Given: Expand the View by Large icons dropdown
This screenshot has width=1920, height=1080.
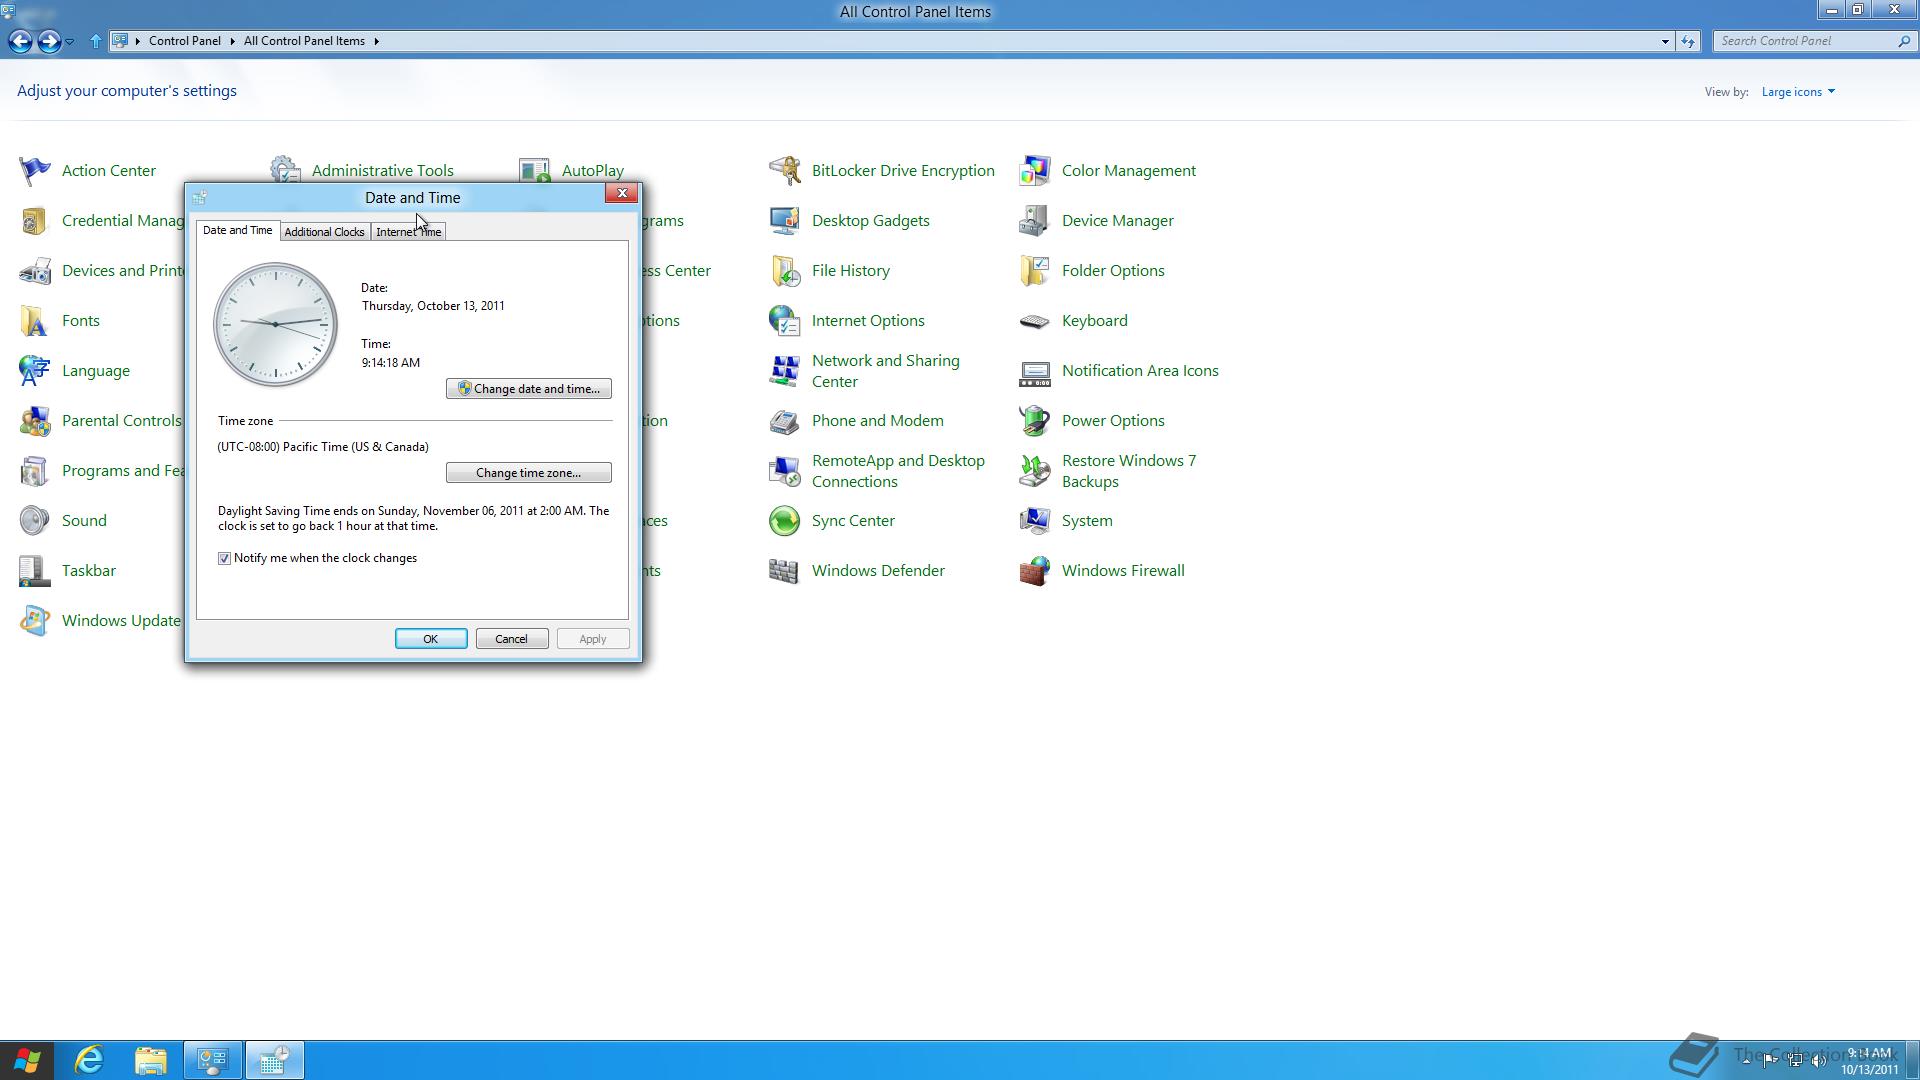Looking at the screenshot, I should [x=1798, y=92].
